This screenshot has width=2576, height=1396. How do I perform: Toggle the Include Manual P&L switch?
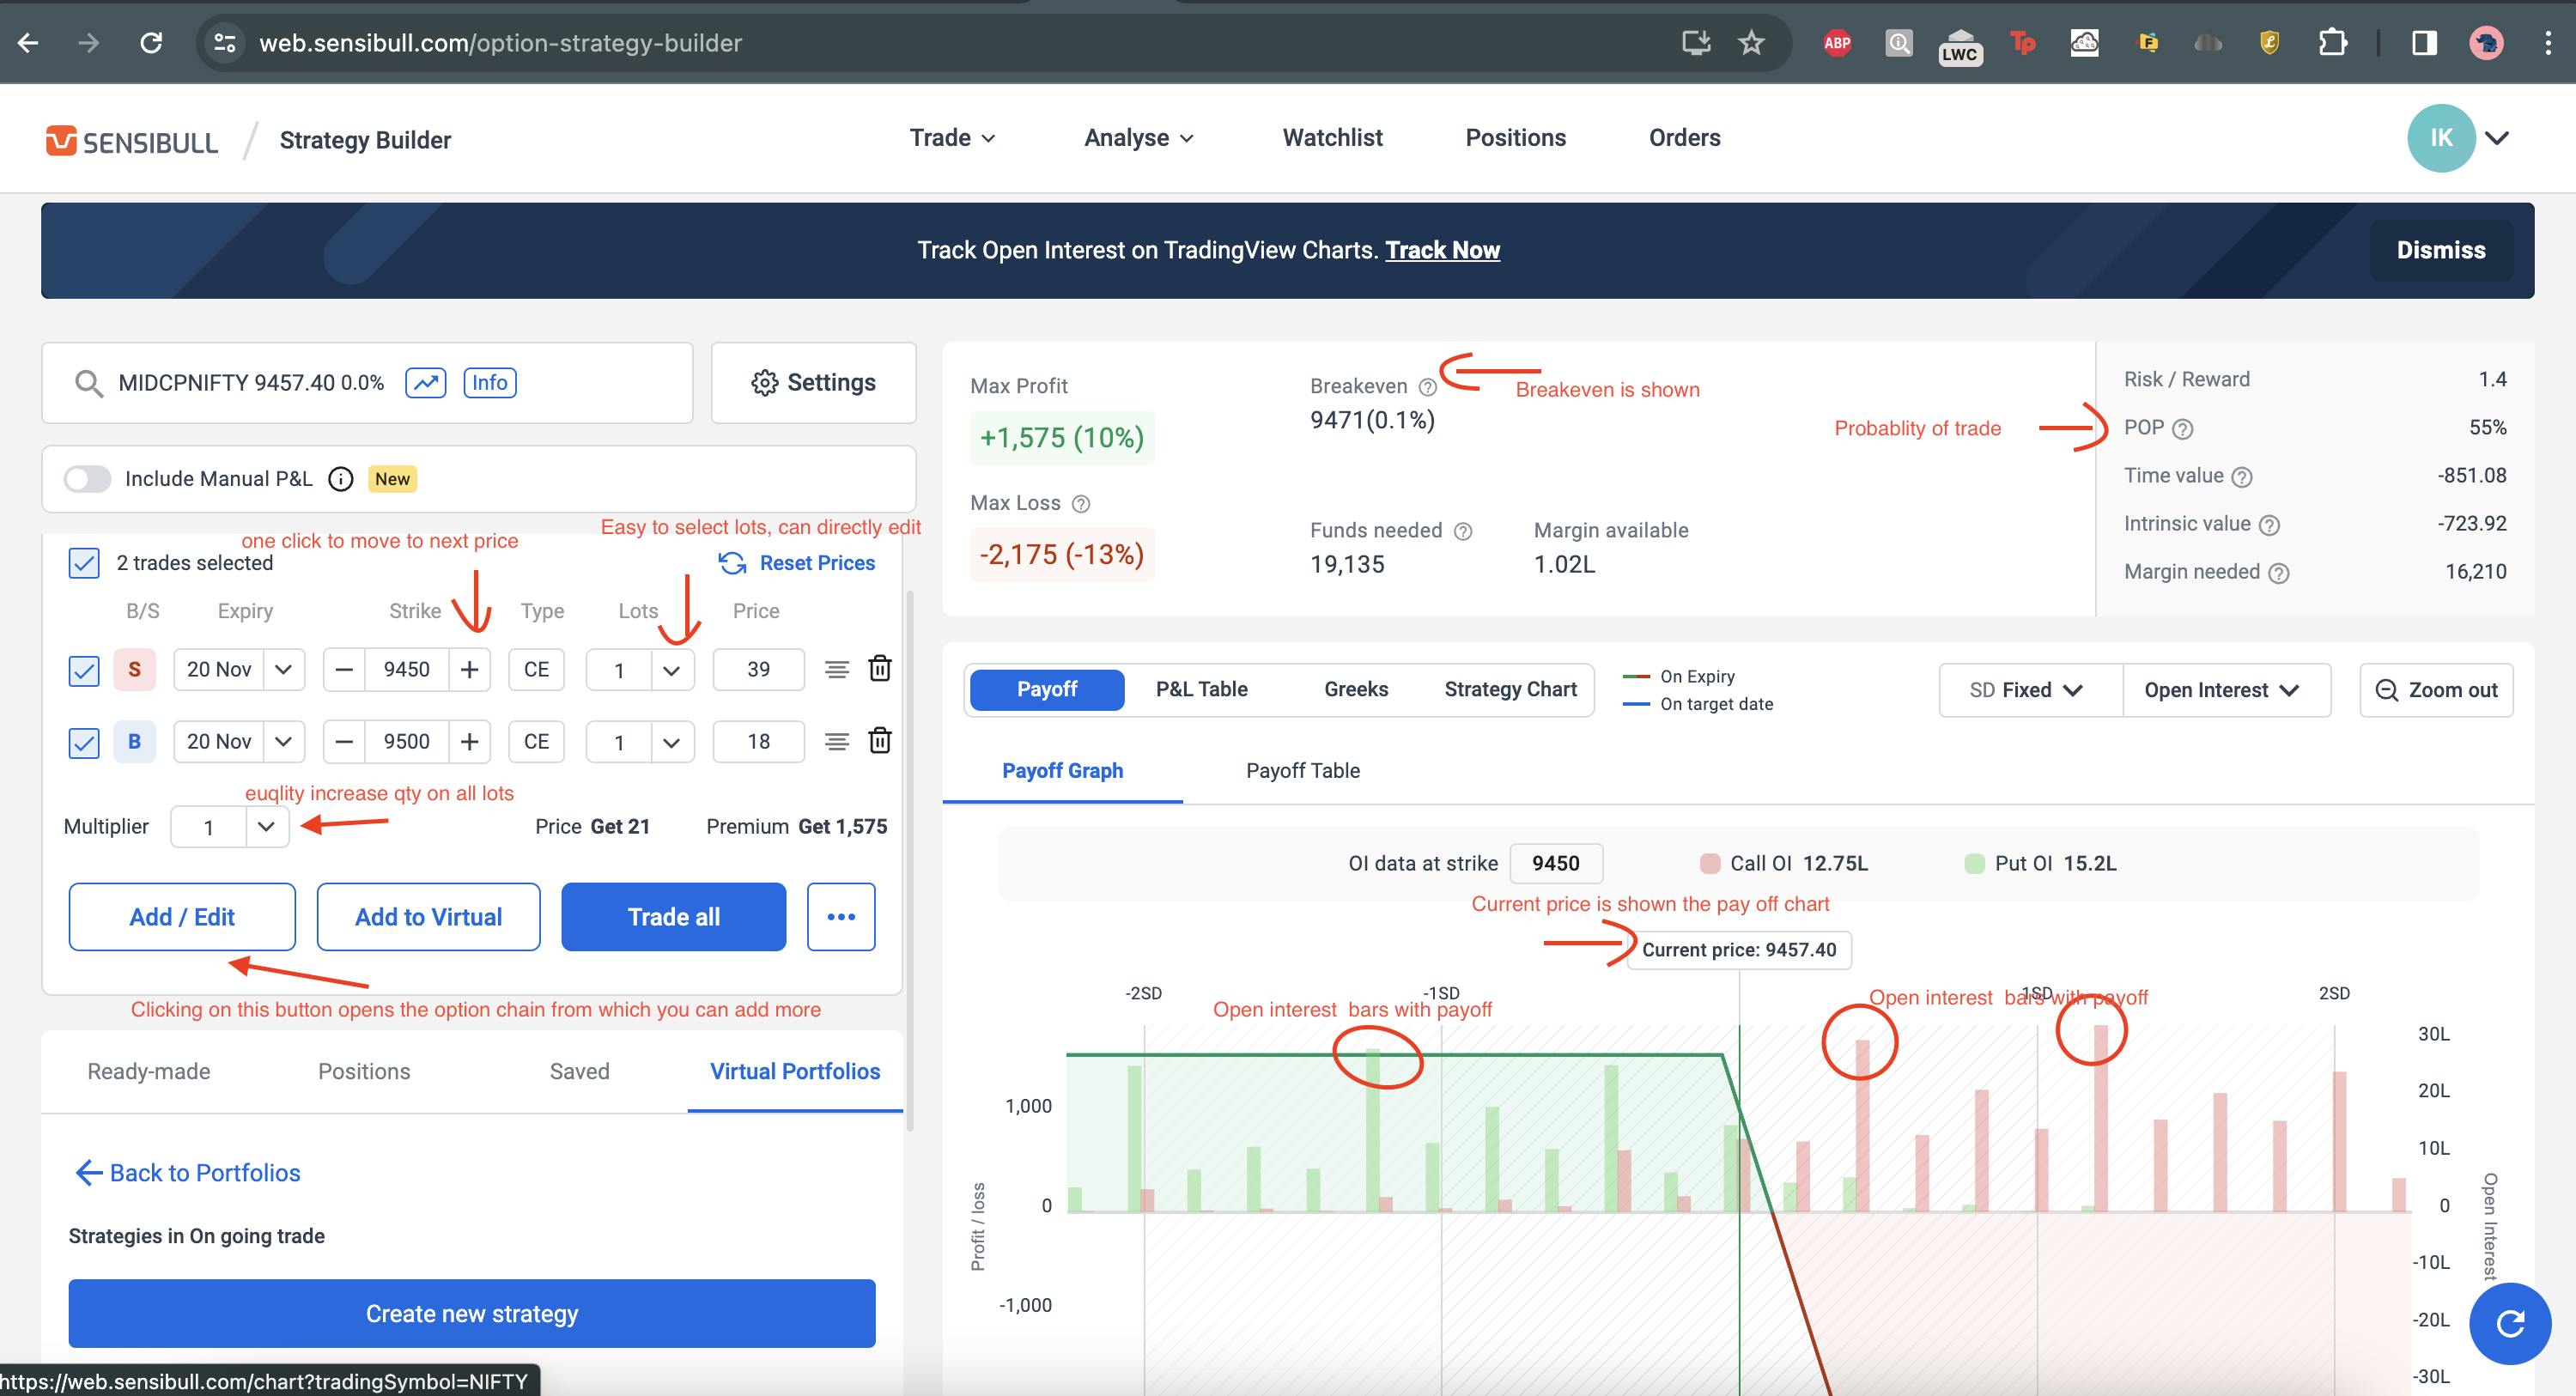point(87,479)
